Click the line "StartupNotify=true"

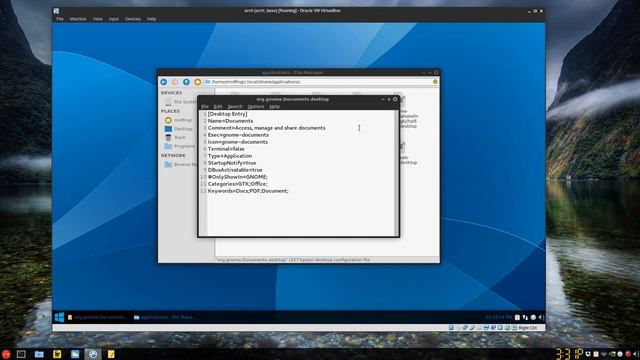(232, 162)
